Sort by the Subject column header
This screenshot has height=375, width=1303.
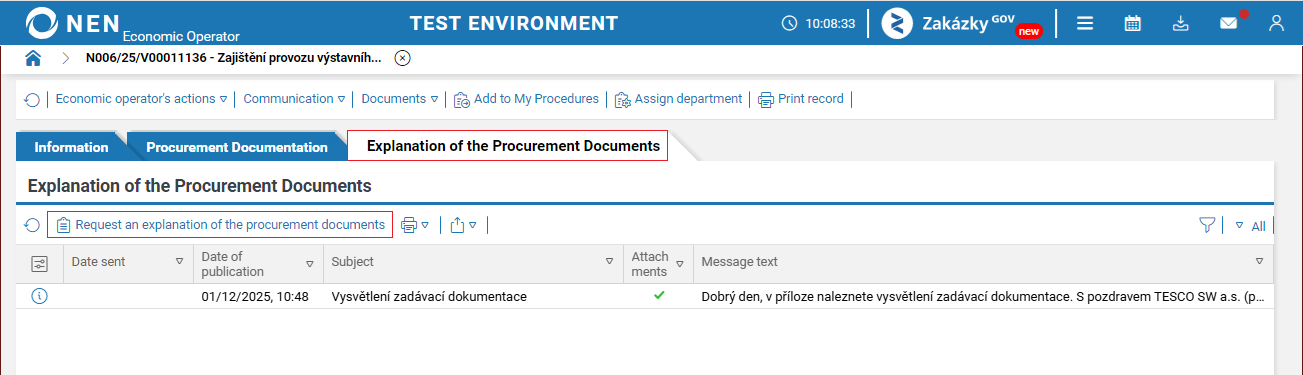tap(353, 262)
